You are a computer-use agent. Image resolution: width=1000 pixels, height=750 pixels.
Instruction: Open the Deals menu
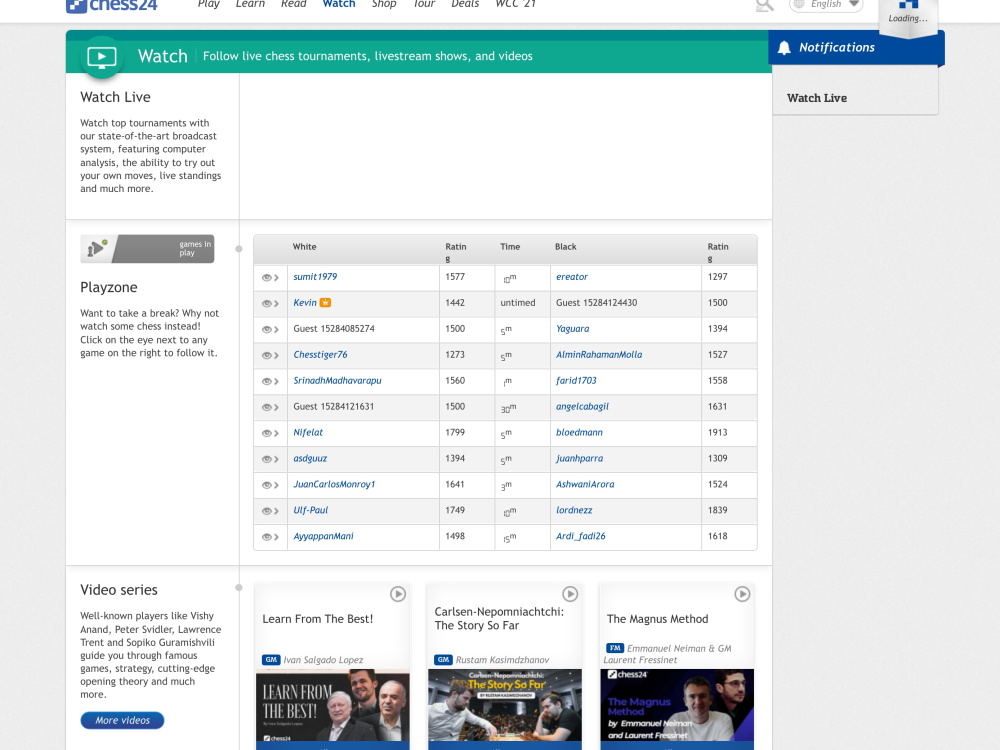click(465, 4)
